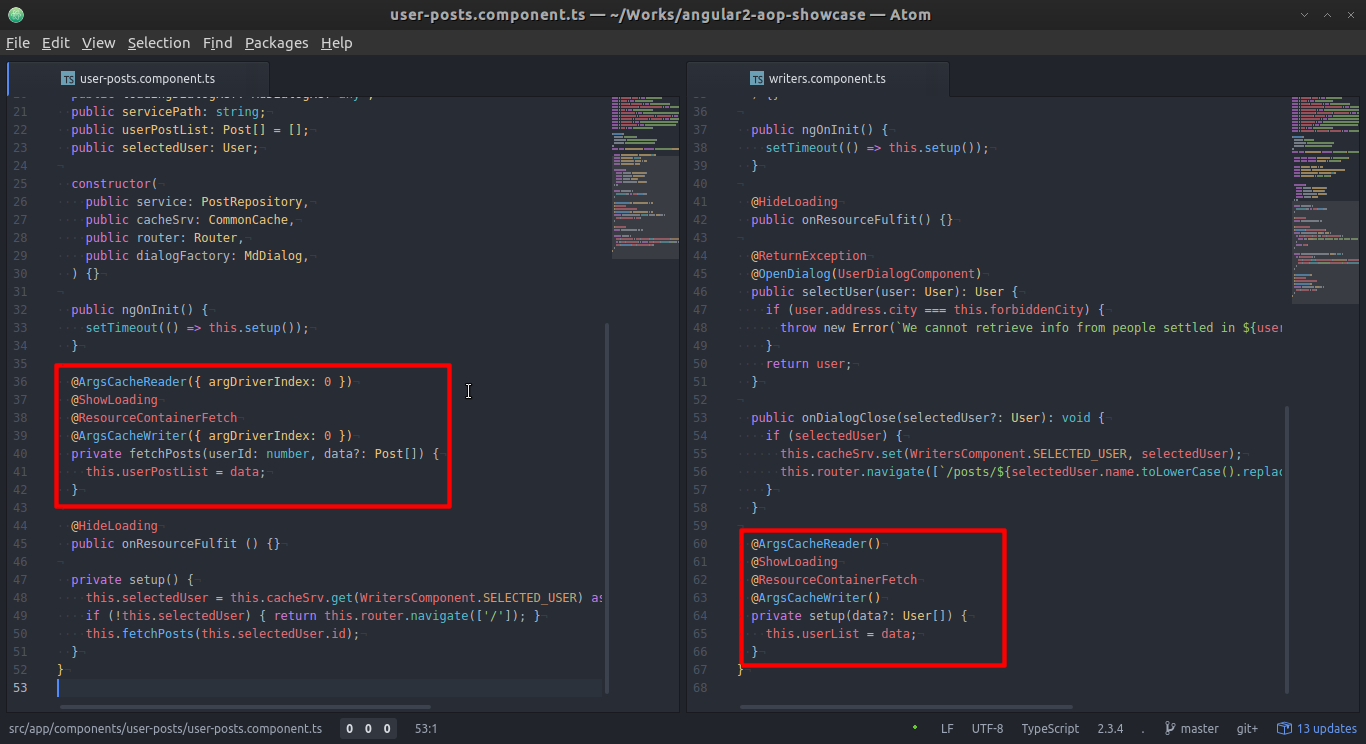The width and height of the screenshot is (1366, 744).
Task: Click the green status dot in status bar
Action: click(915, 729)
